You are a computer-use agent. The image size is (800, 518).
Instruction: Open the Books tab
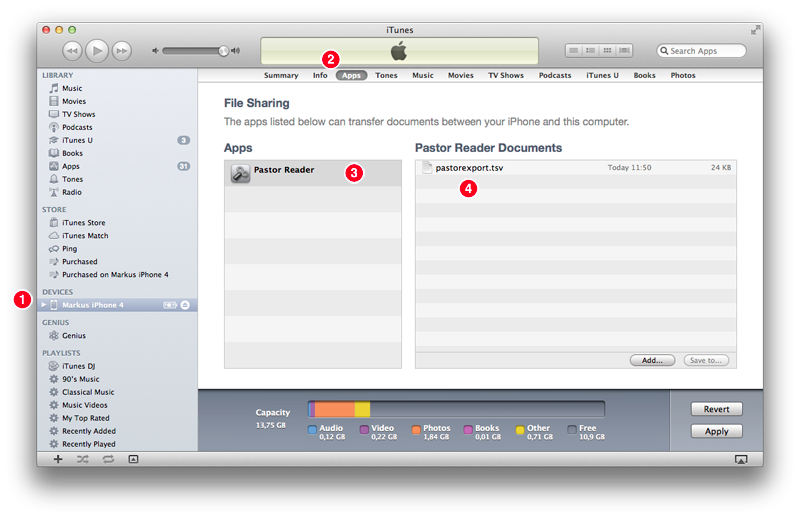644,76
